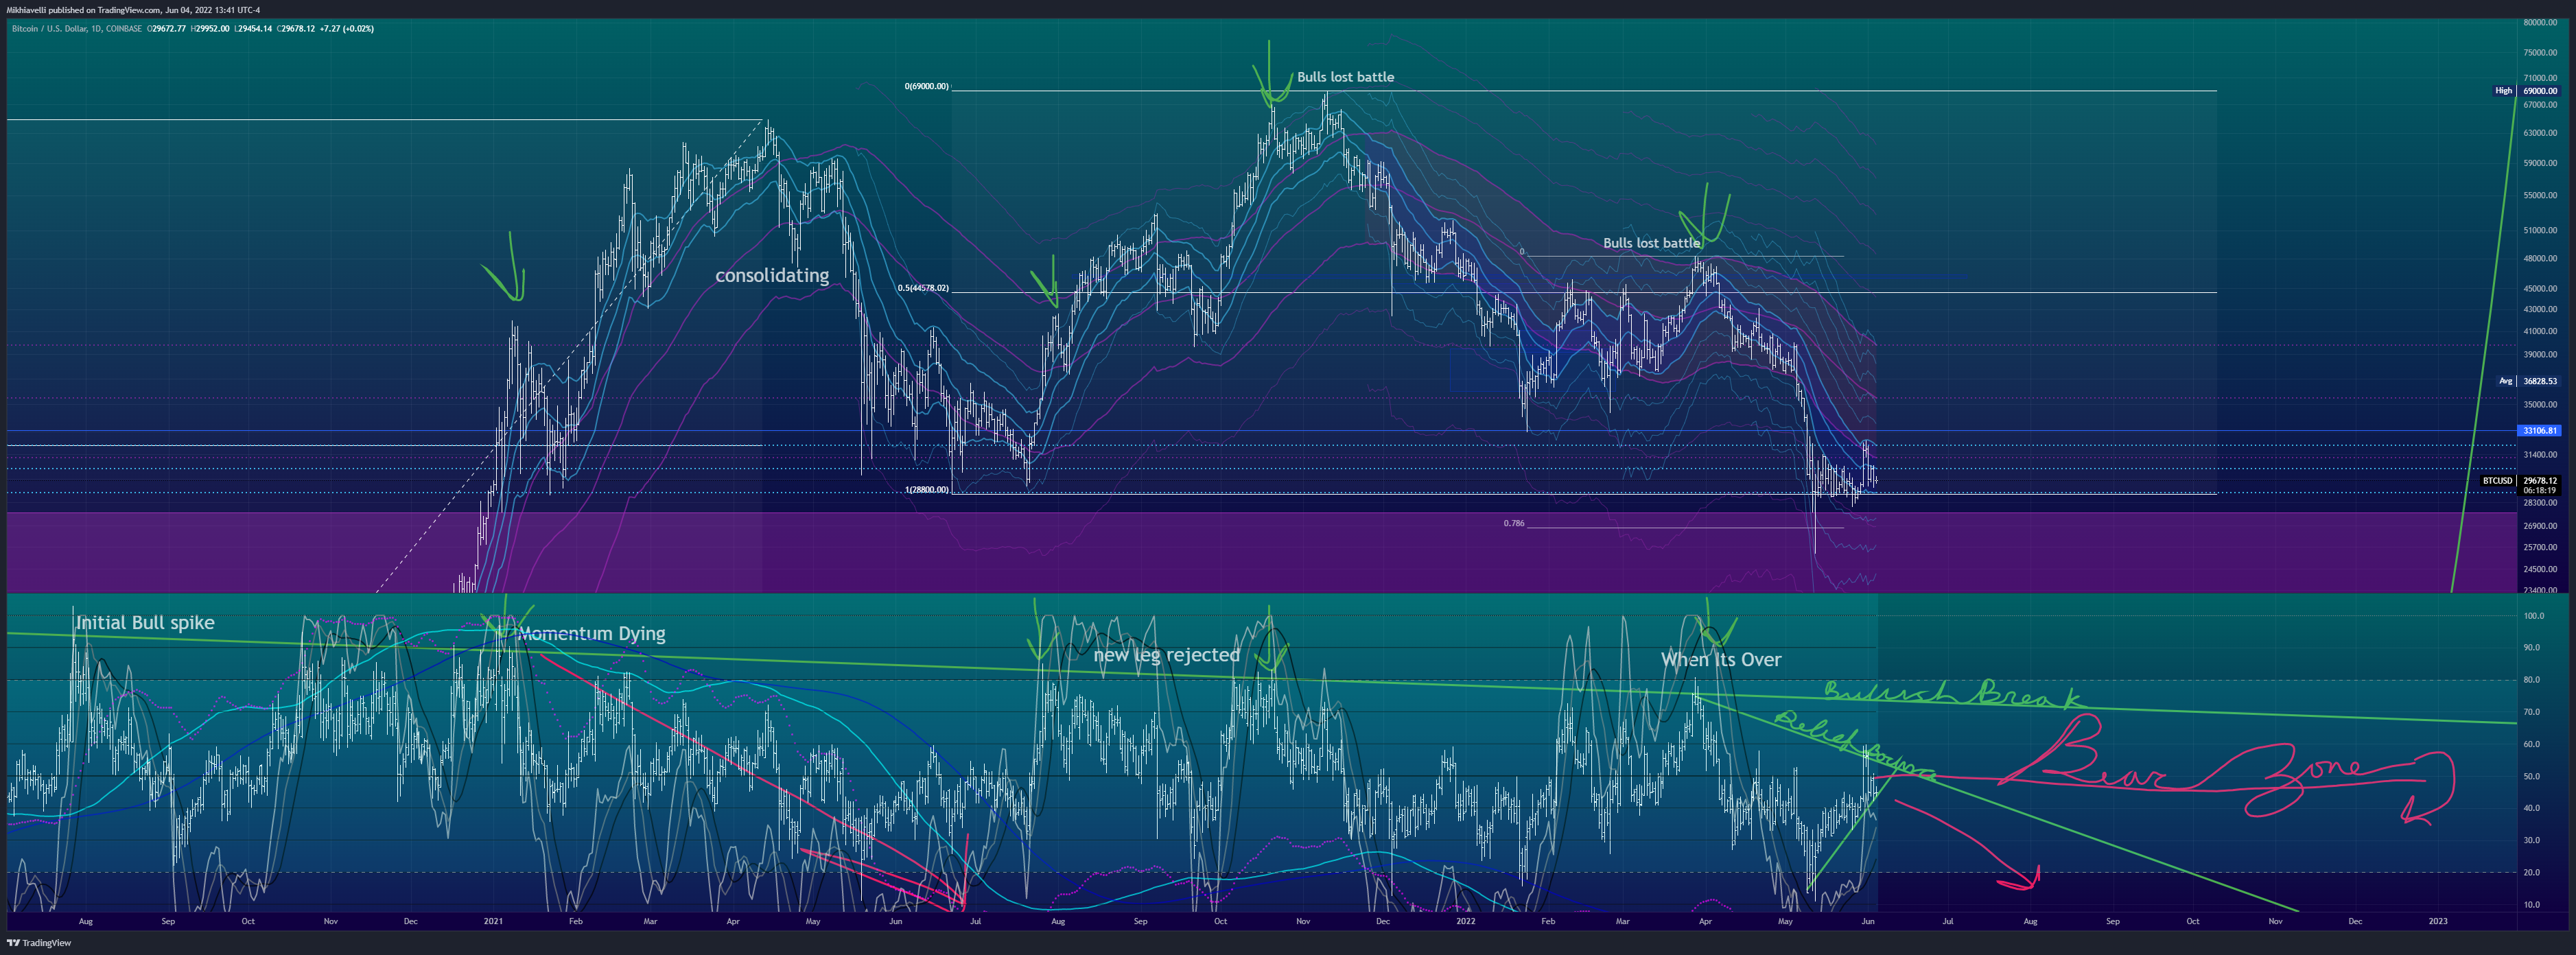
Task: Click the open value O29672.77
Action: pyautogui.click(x=167, y=29)
